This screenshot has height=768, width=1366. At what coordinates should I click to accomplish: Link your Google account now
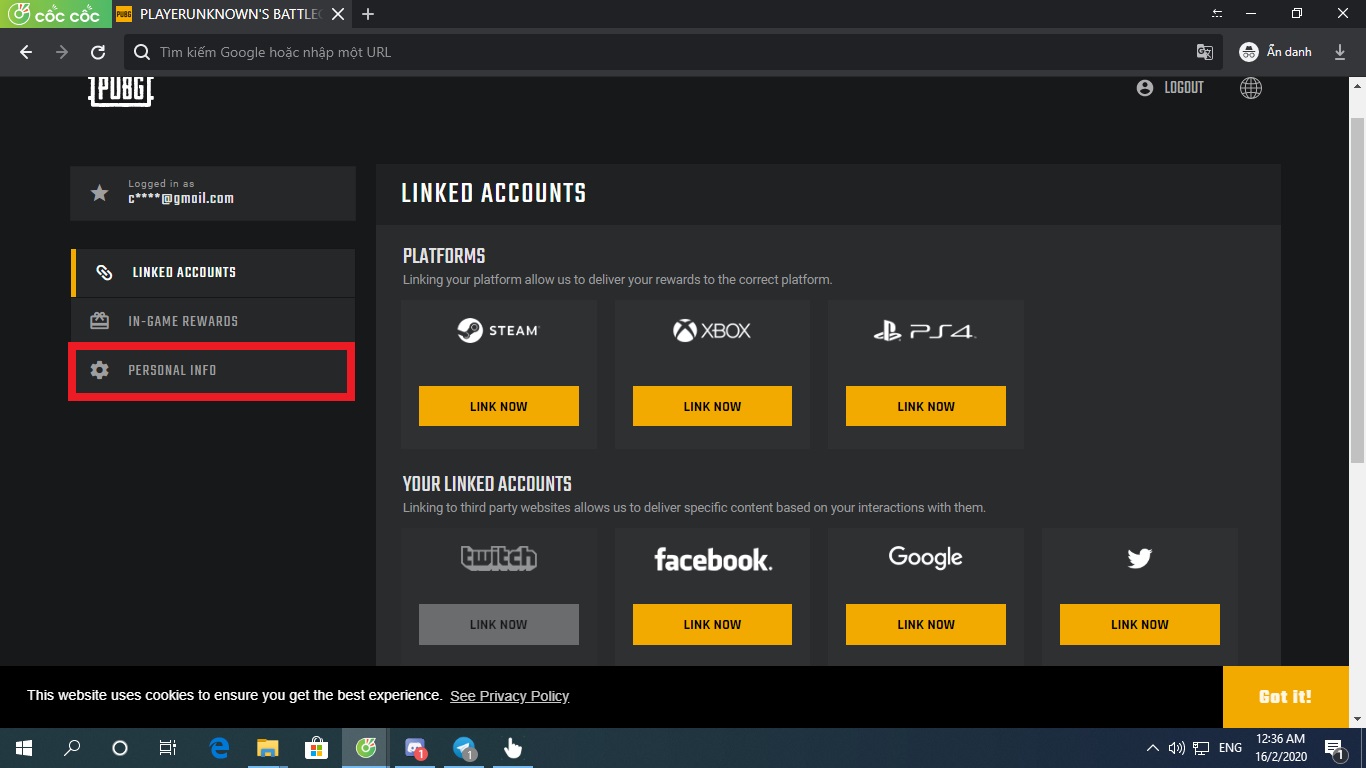pos(926,625)
